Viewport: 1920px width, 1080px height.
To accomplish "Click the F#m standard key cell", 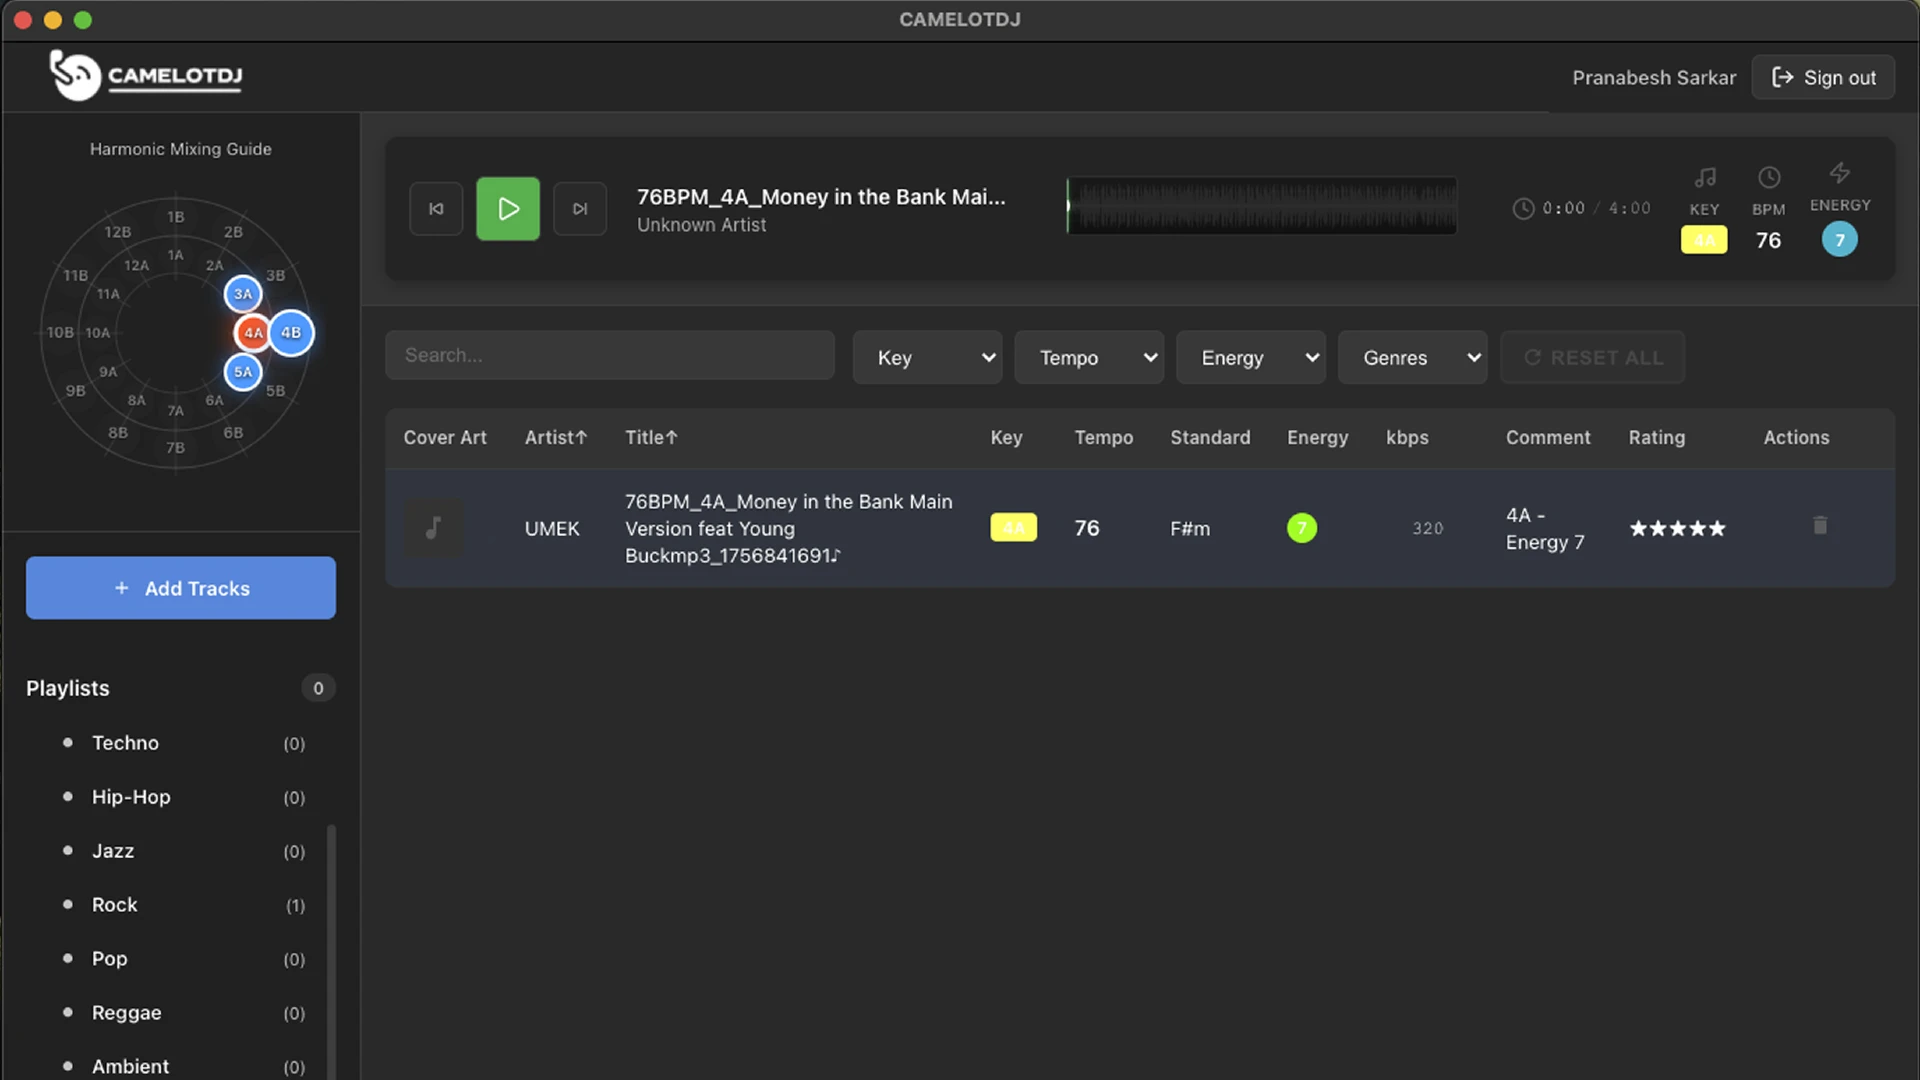I will [x=1190, y=528].
